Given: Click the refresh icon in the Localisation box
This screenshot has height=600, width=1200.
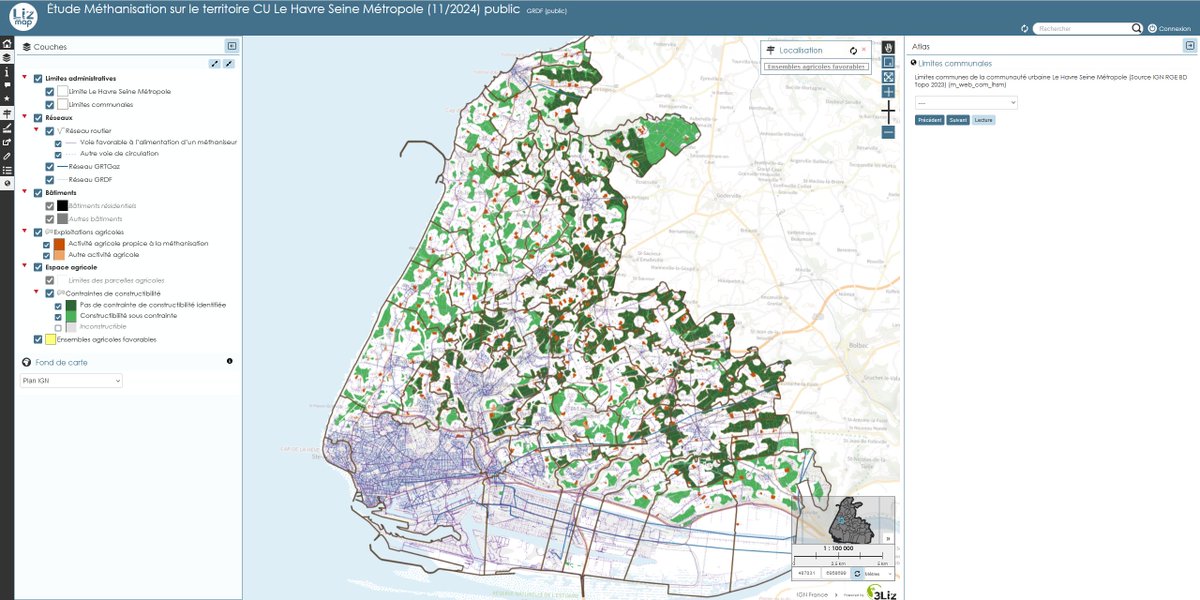Looking at the screenshot, I should (851, 49).
